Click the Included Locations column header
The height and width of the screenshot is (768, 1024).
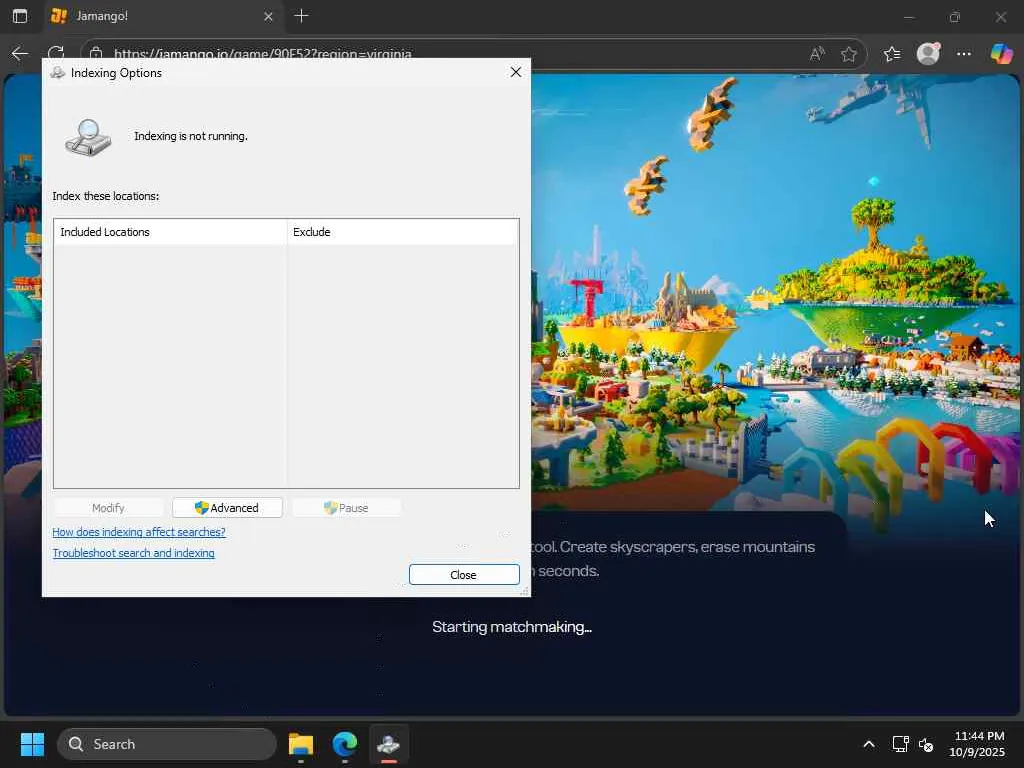tap(170, 232)
